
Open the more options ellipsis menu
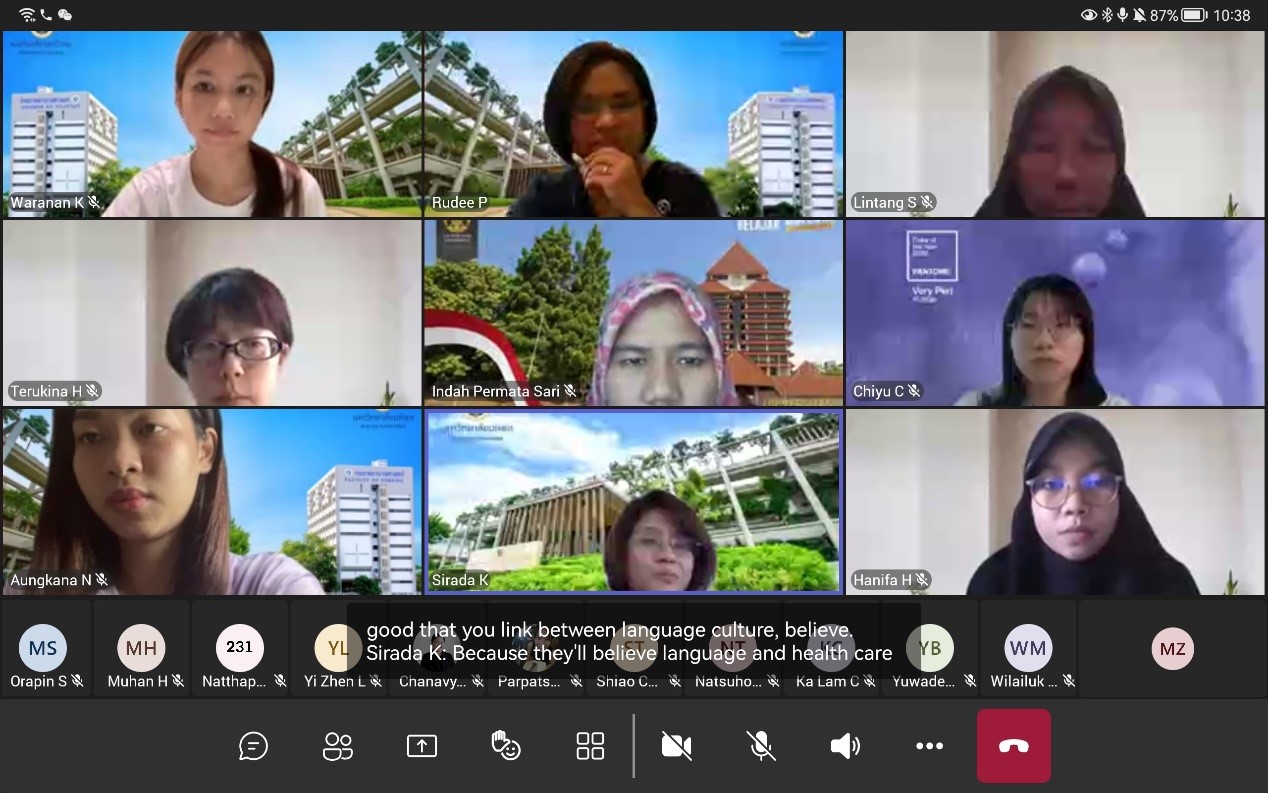(929, 746)
